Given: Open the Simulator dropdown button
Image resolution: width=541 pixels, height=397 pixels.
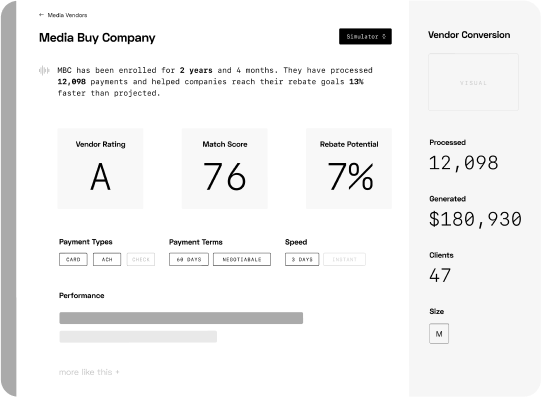Looking at the screenshot, I should point(365,36).
